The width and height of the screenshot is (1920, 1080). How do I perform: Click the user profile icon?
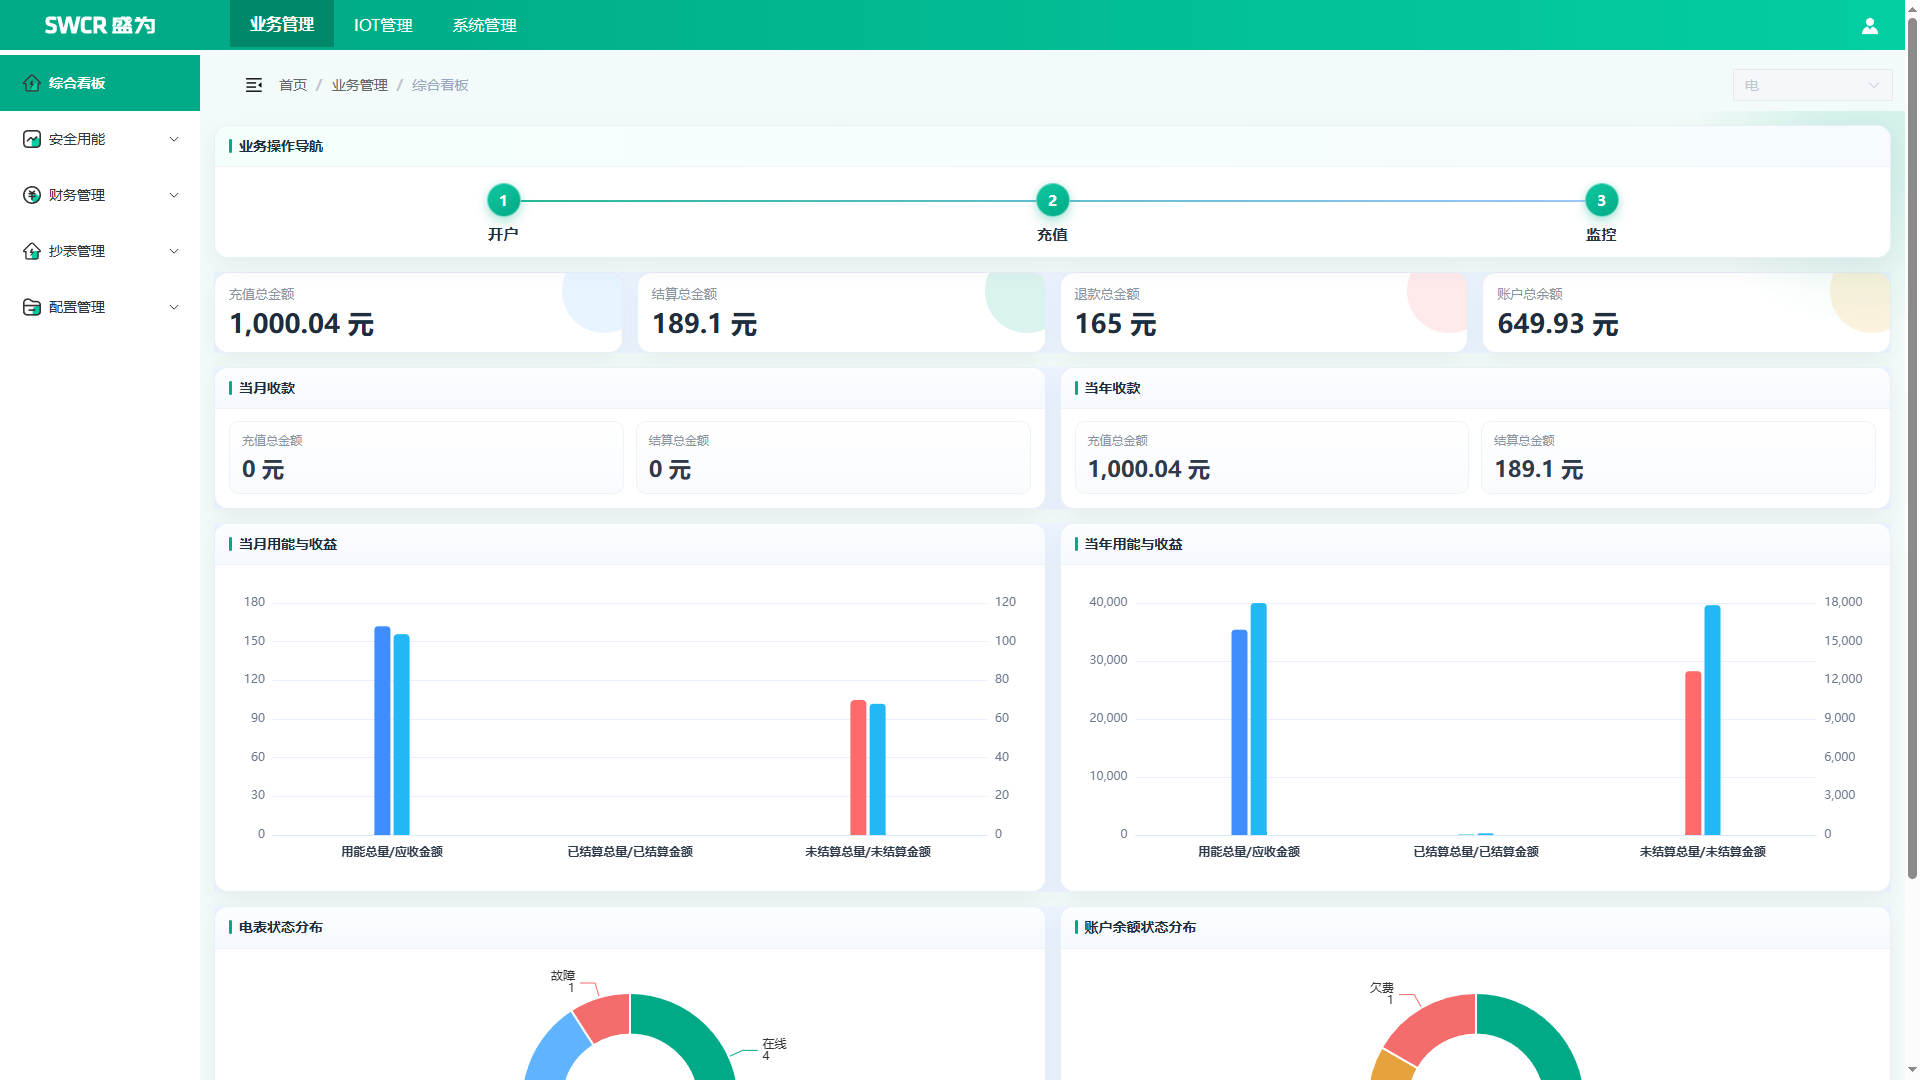point(1869,26)
